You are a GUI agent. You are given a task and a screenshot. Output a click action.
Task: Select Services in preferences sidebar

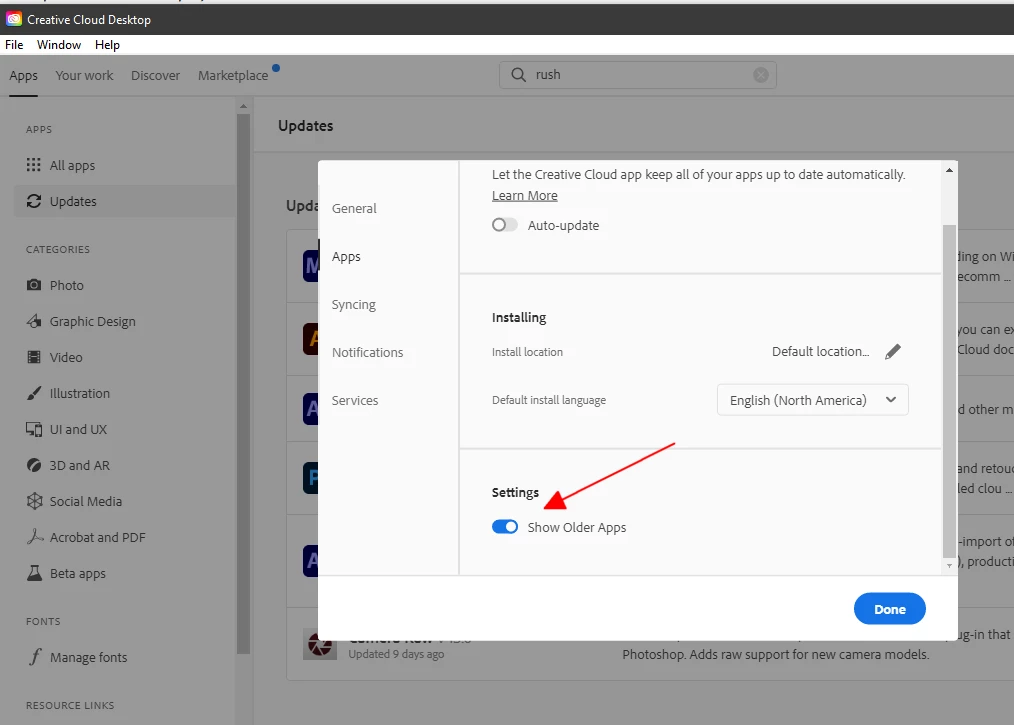point(355,400)
